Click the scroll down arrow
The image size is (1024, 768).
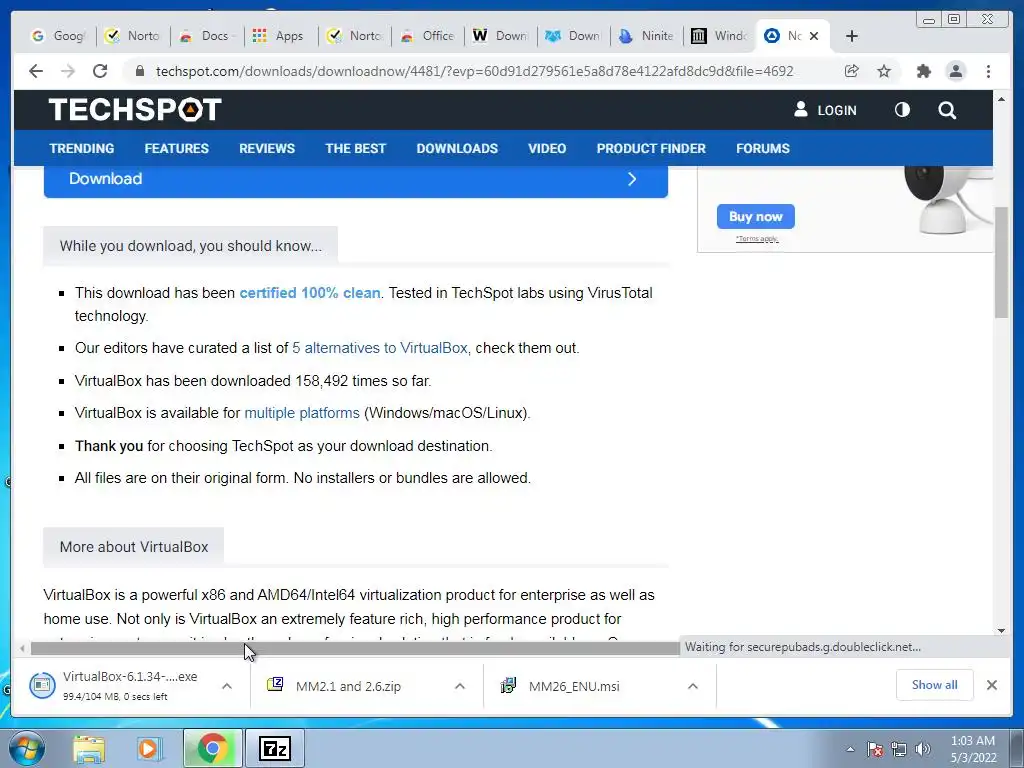pos(1002,631)
